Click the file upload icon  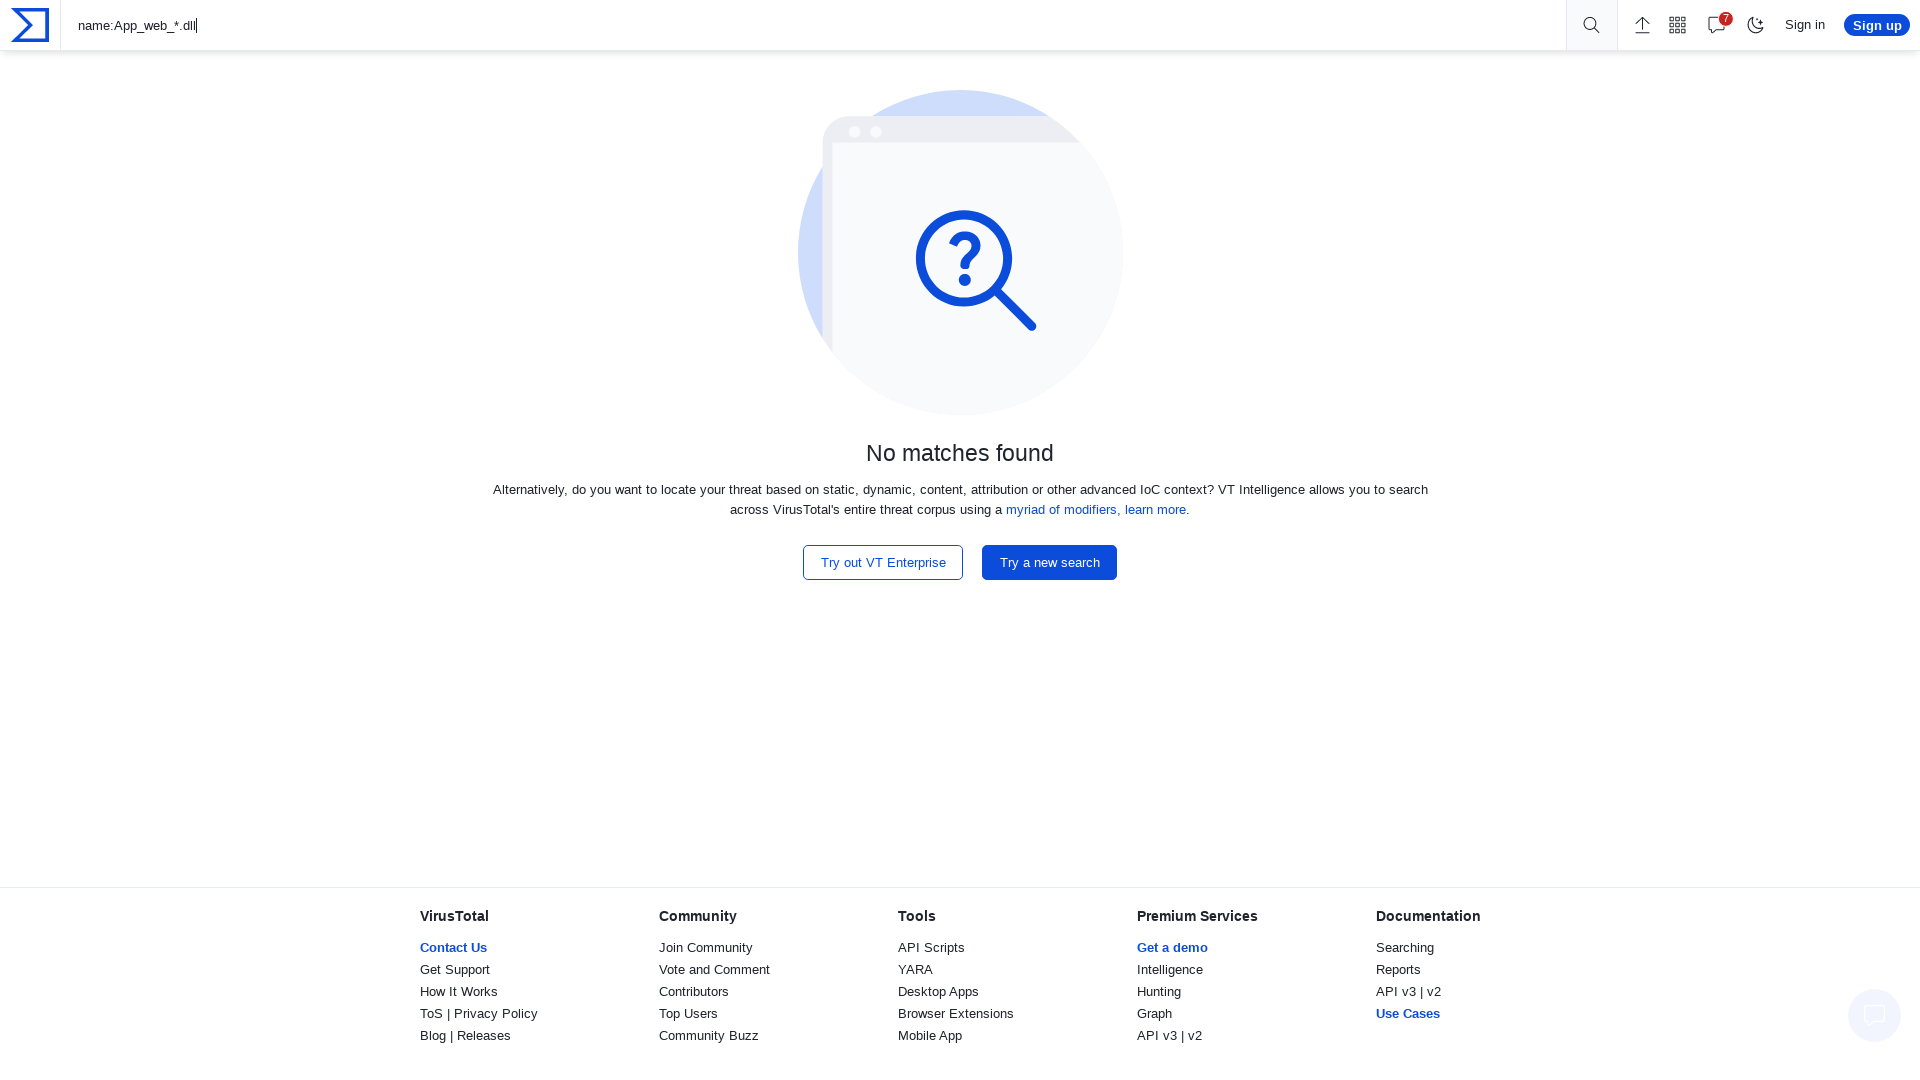(x=1642, y=24)
